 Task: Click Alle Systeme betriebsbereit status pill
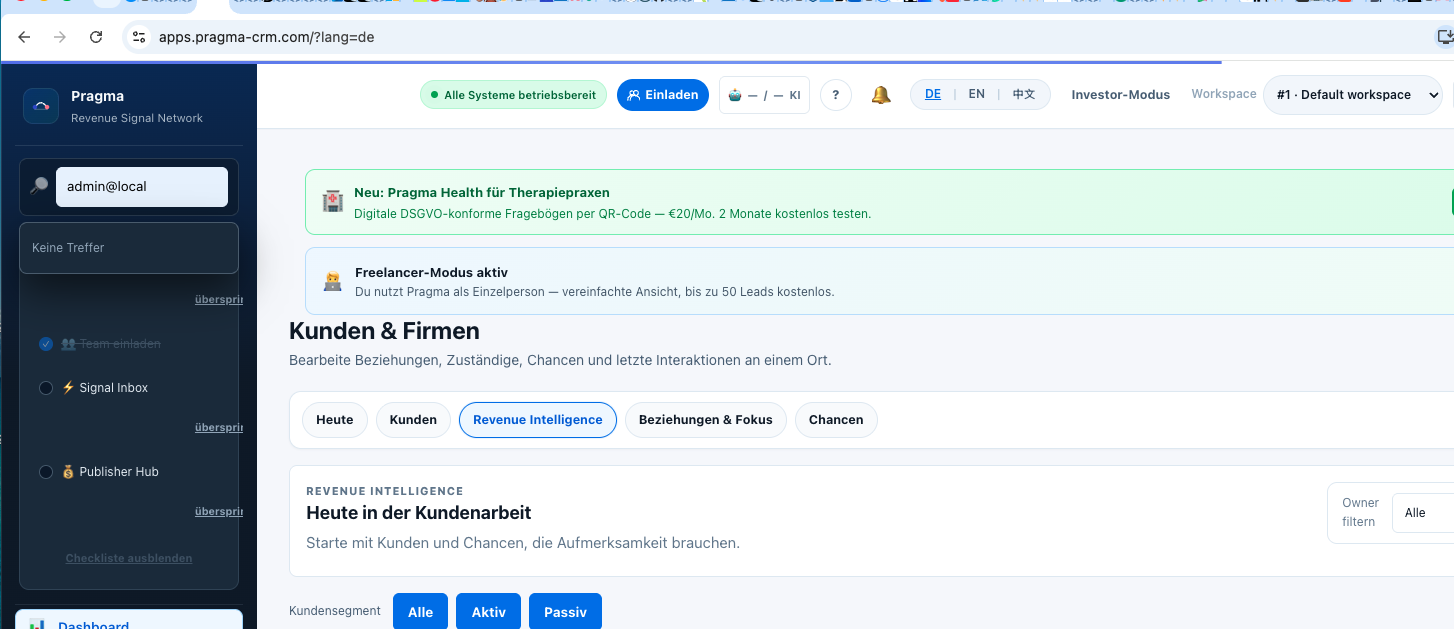[x=513, y=95]
